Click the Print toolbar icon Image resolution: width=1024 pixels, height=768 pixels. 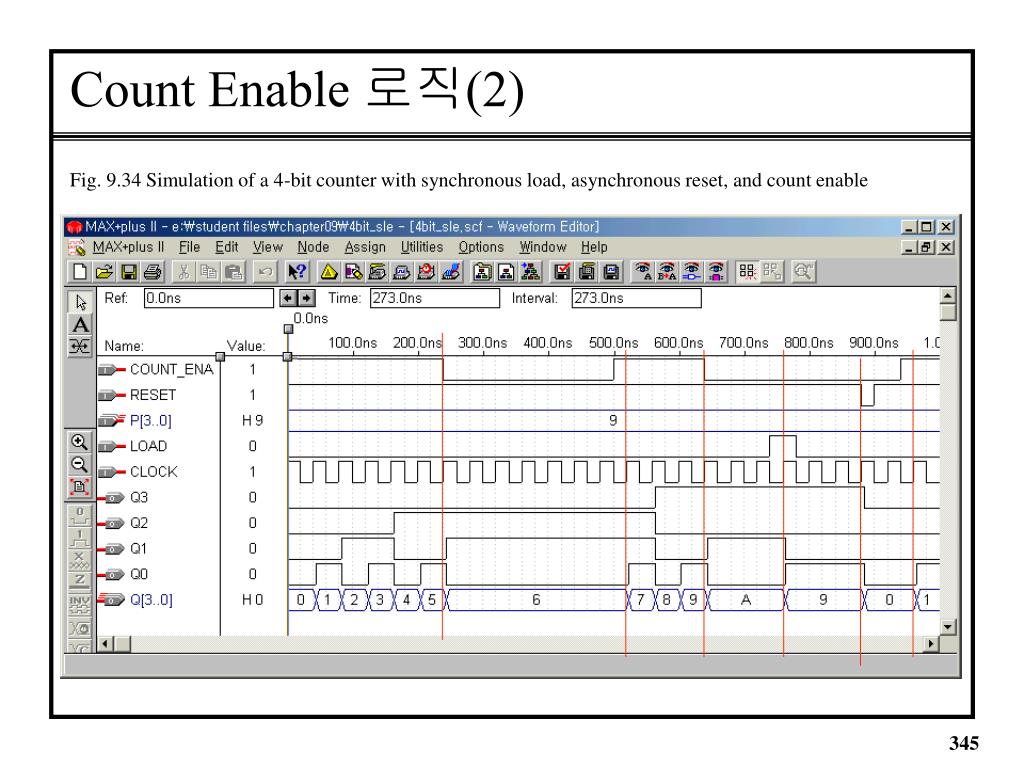point(153,272)
